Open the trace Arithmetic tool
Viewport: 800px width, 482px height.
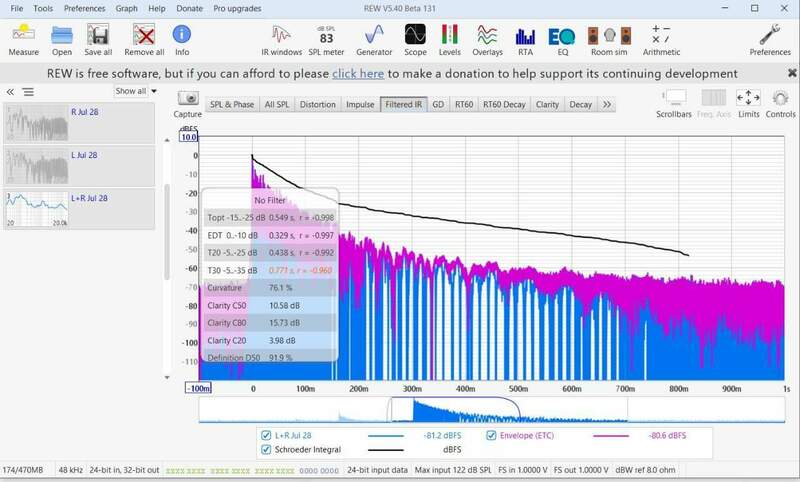click(x=661, y=40)
